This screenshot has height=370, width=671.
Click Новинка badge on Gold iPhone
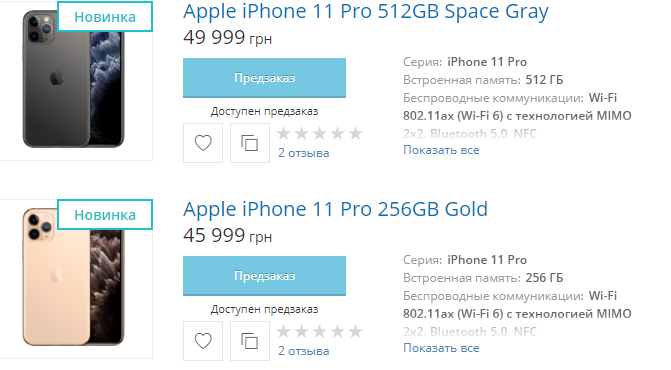pyautogui.click(x=105, y=215)
